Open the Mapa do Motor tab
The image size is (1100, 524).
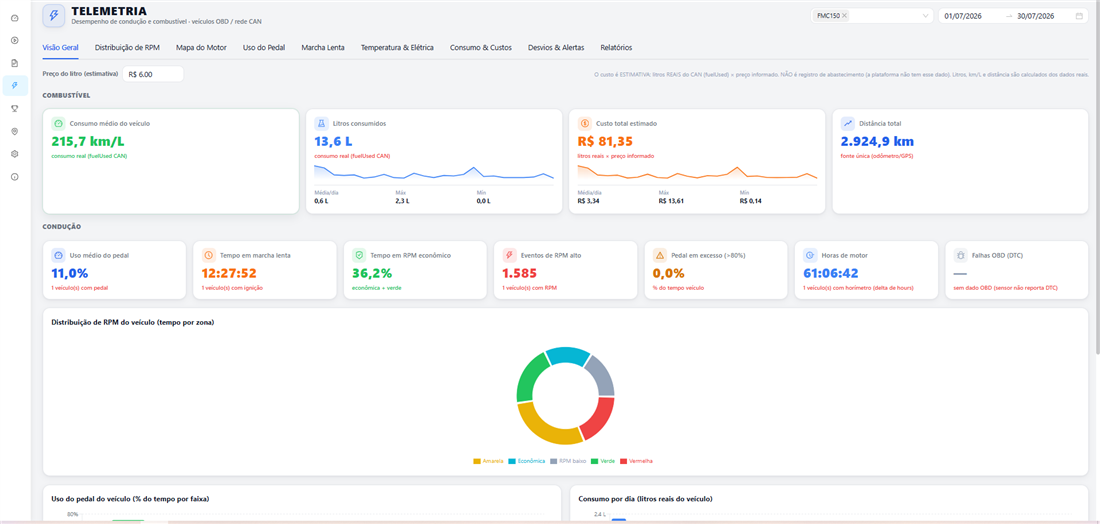click(201, 48)
